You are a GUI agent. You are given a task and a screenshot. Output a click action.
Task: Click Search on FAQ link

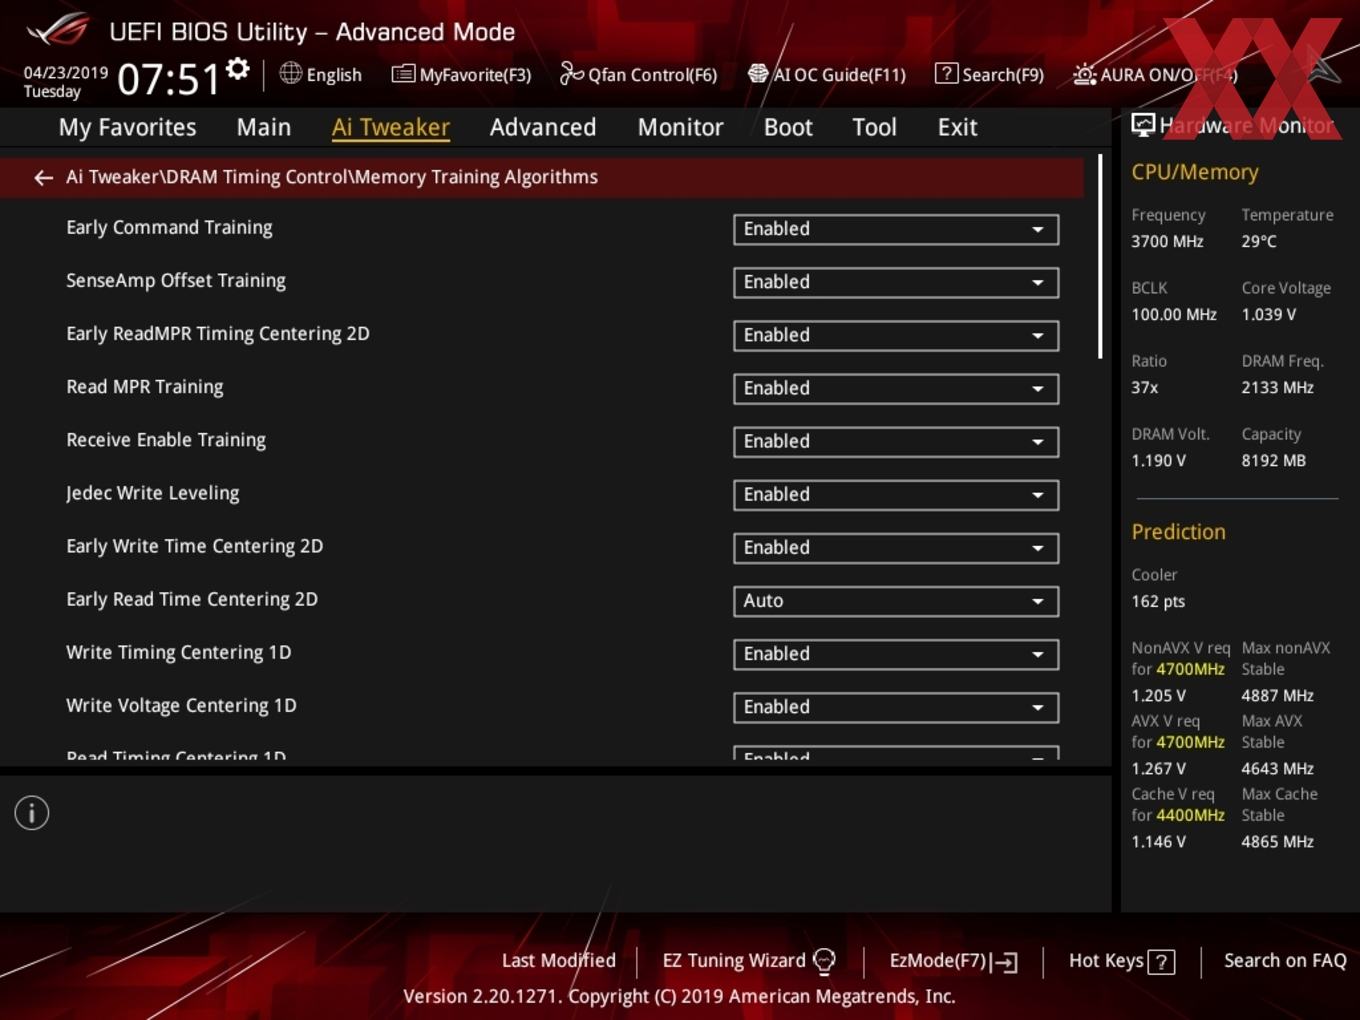tap(1285, 960)
